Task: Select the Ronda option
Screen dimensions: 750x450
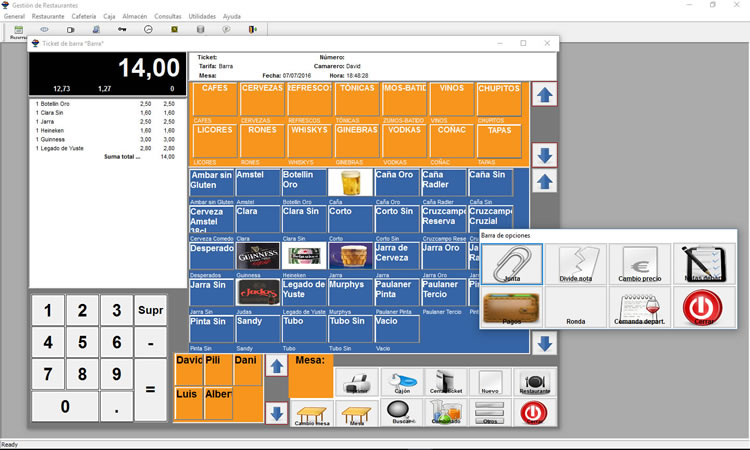Action: tap(576, 307)
